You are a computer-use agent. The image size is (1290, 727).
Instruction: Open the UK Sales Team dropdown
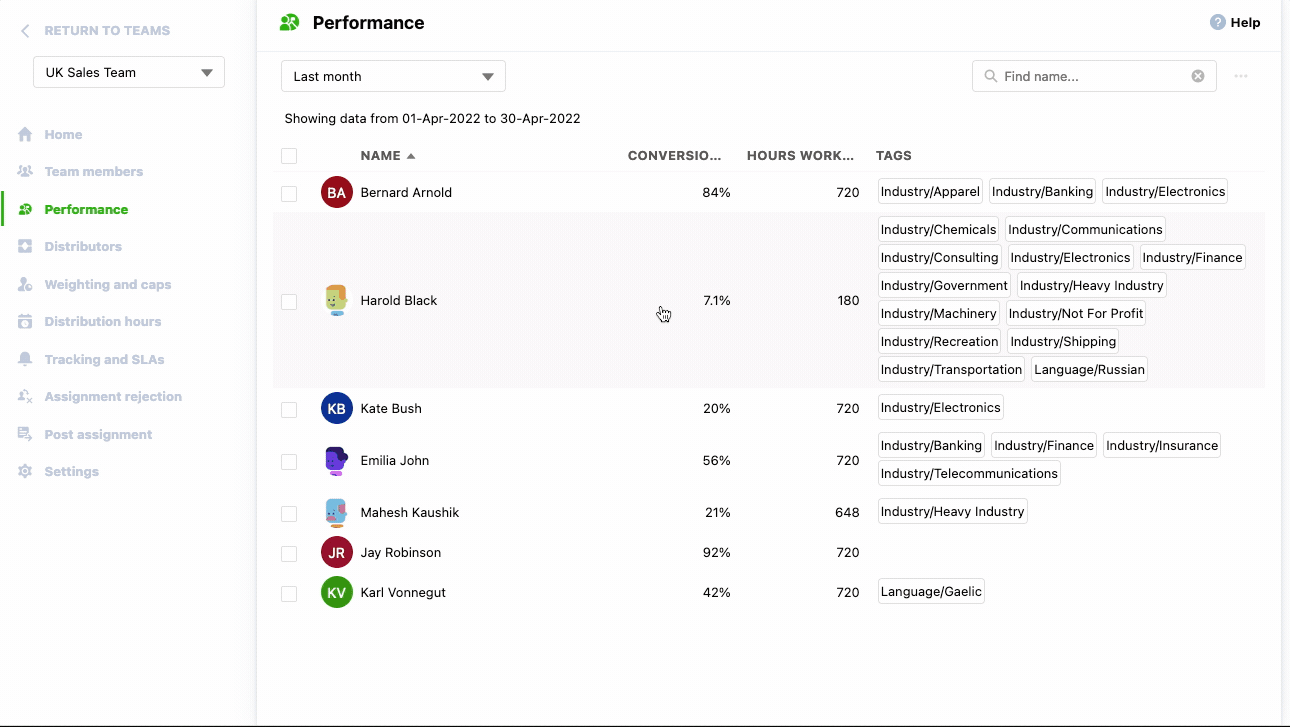pos(129,72)
